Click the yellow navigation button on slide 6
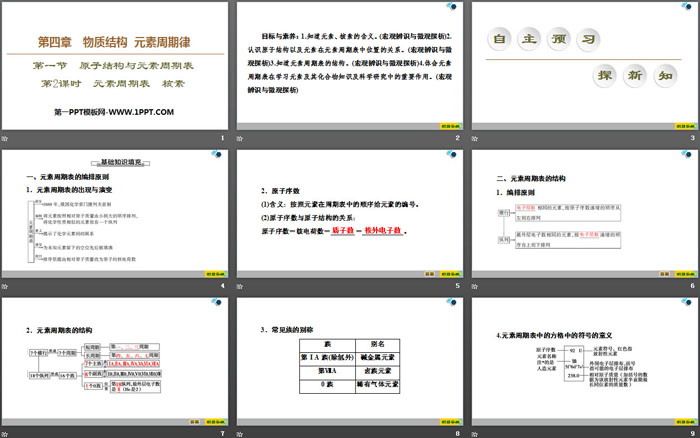 (686, 274)
